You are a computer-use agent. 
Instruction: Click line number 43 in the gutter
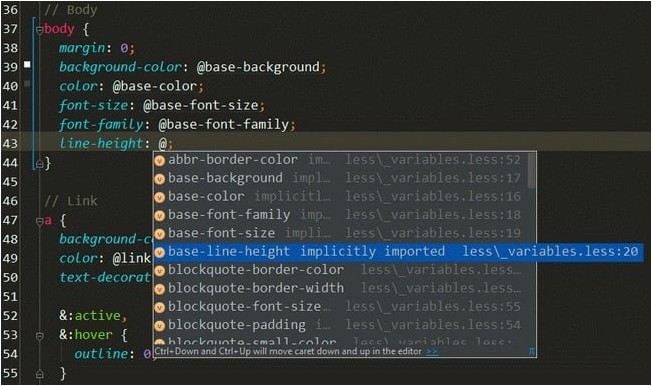[x=10, y=144]
